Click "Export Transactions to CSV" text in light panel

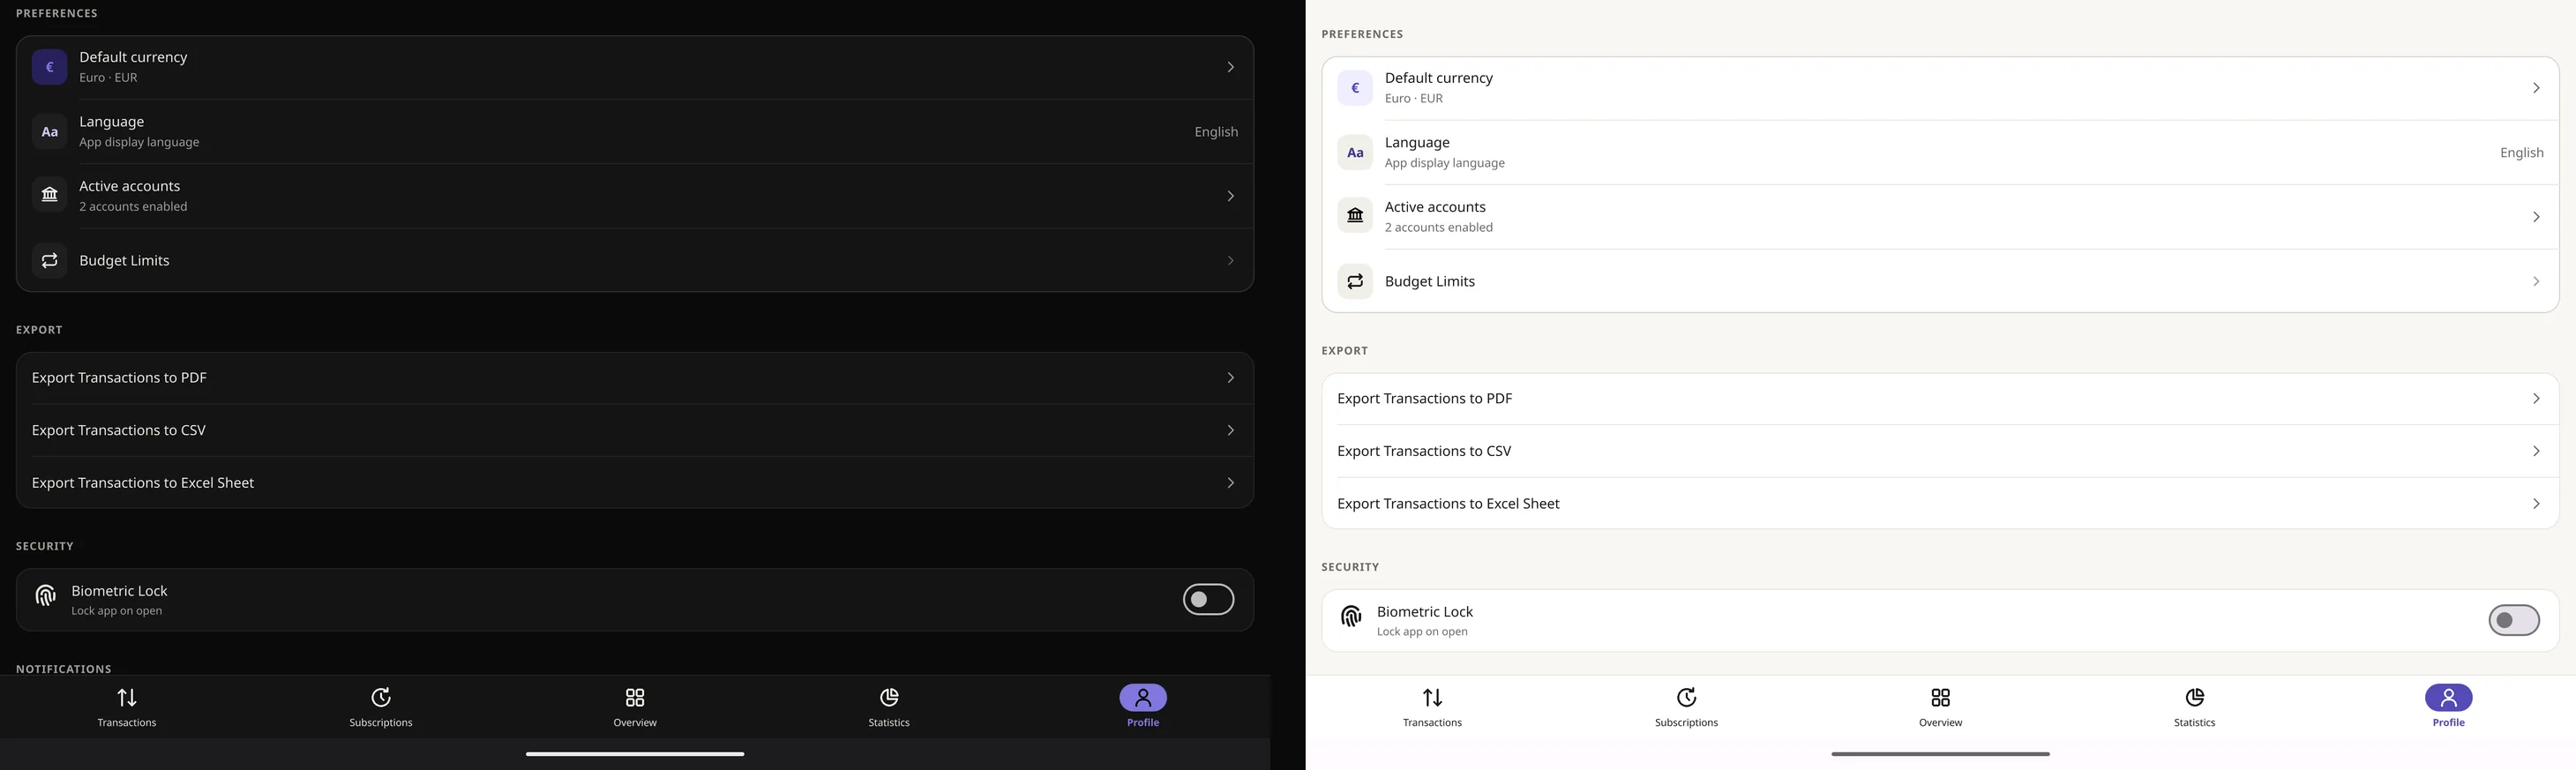coord(1424,451)
